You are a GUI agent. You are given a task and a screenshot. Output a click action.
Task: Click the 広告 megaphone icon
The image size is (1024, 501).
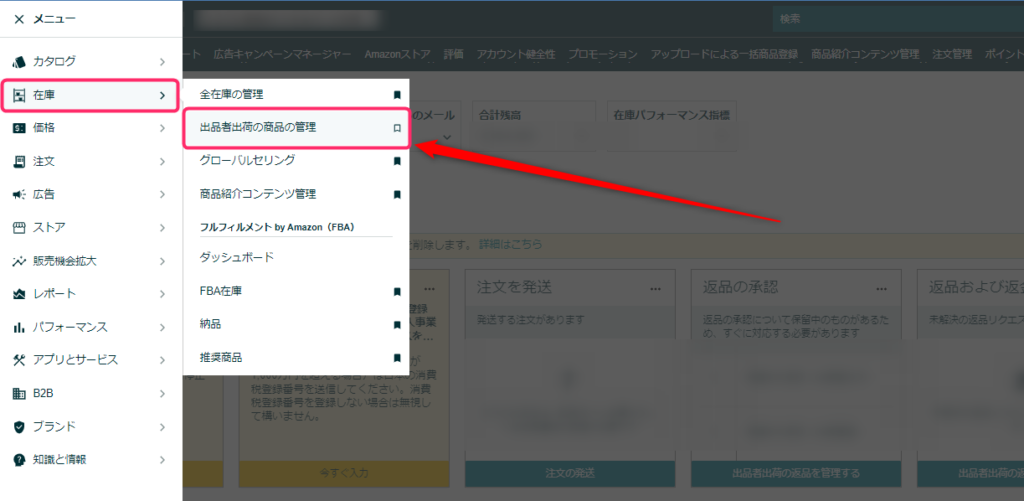pos(19,195)
